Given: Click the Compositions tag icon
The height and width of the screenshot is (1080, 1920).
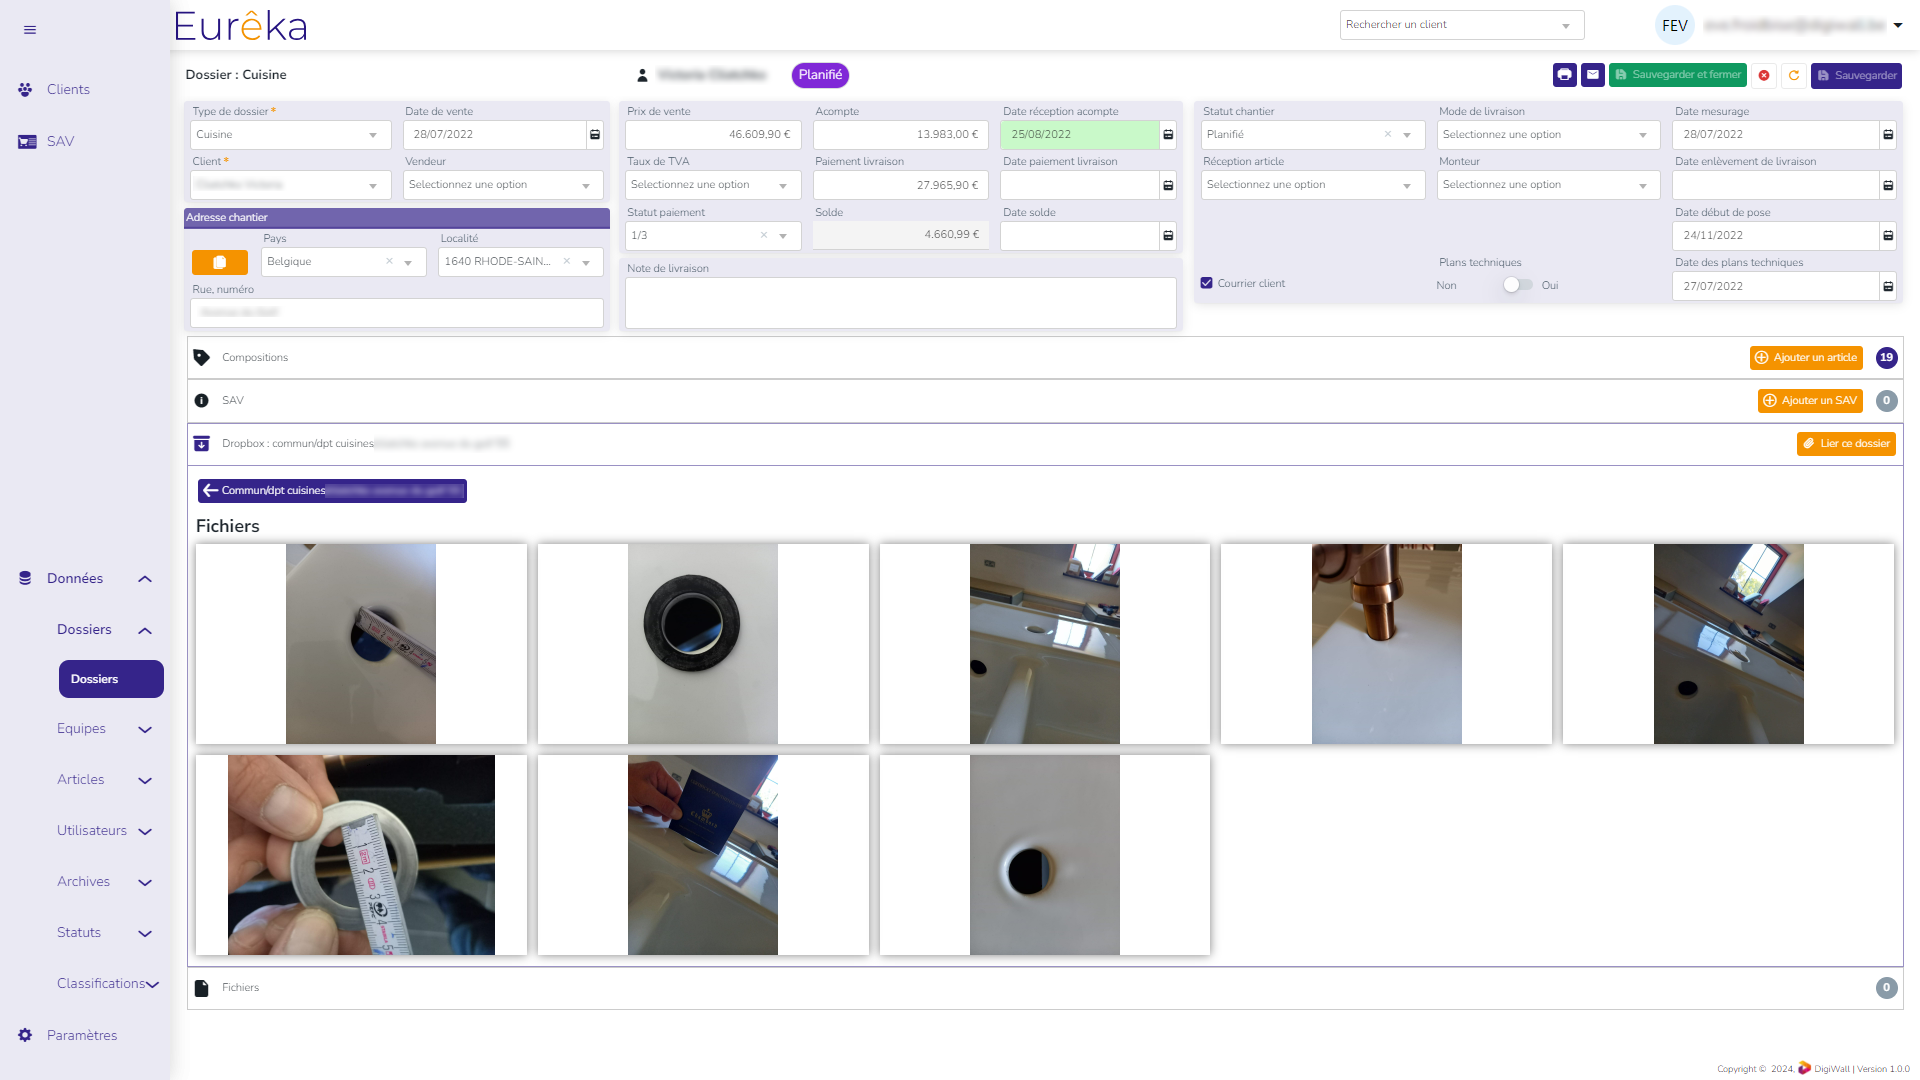Looking at the screenshot, I should coord(201,357).
